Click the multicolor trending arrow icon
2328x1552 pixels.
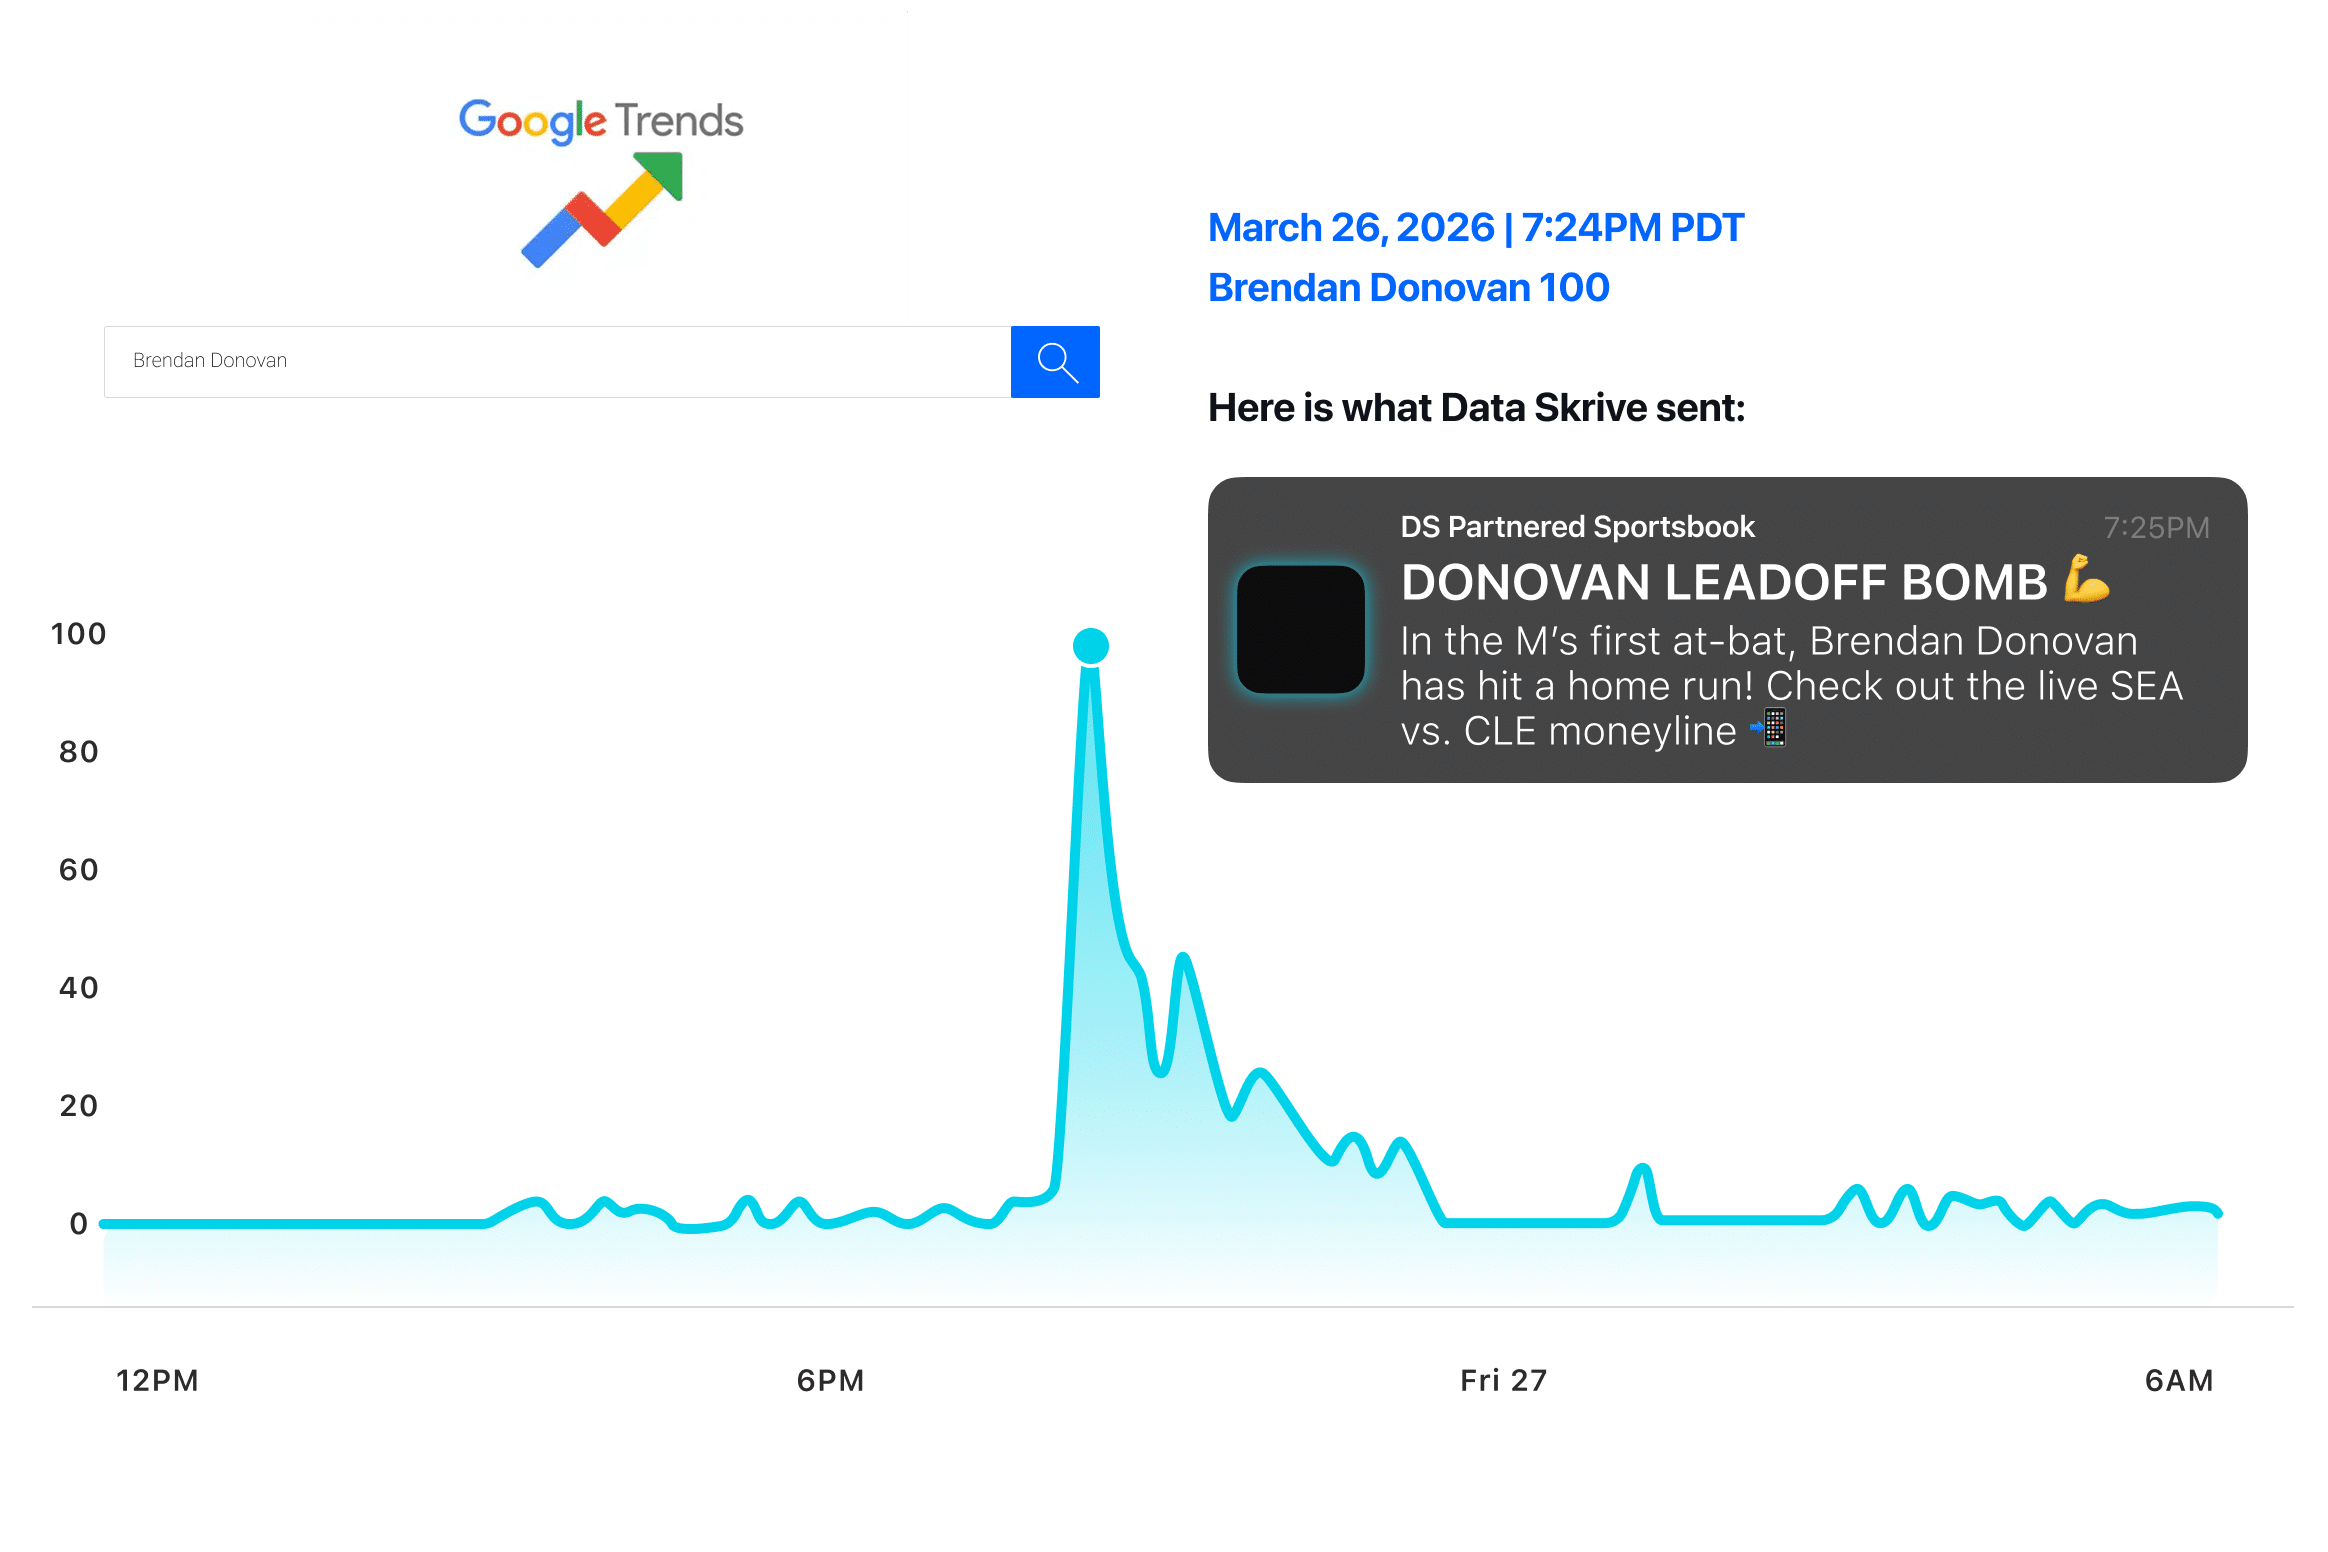tap(603, 209)
